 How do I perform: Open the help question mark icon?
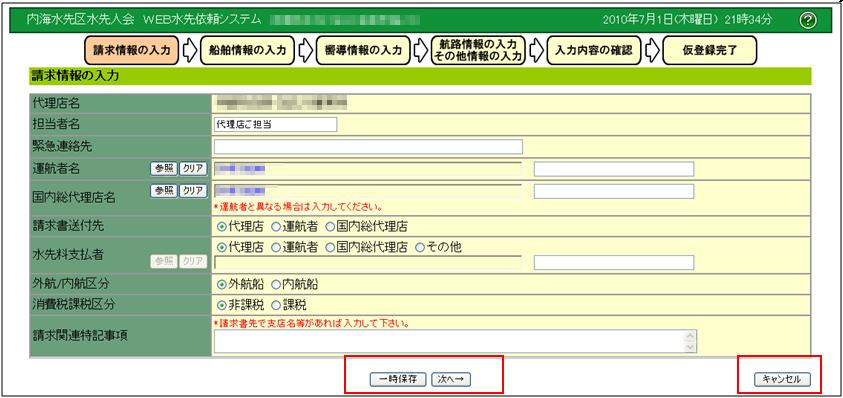[808, 20]
